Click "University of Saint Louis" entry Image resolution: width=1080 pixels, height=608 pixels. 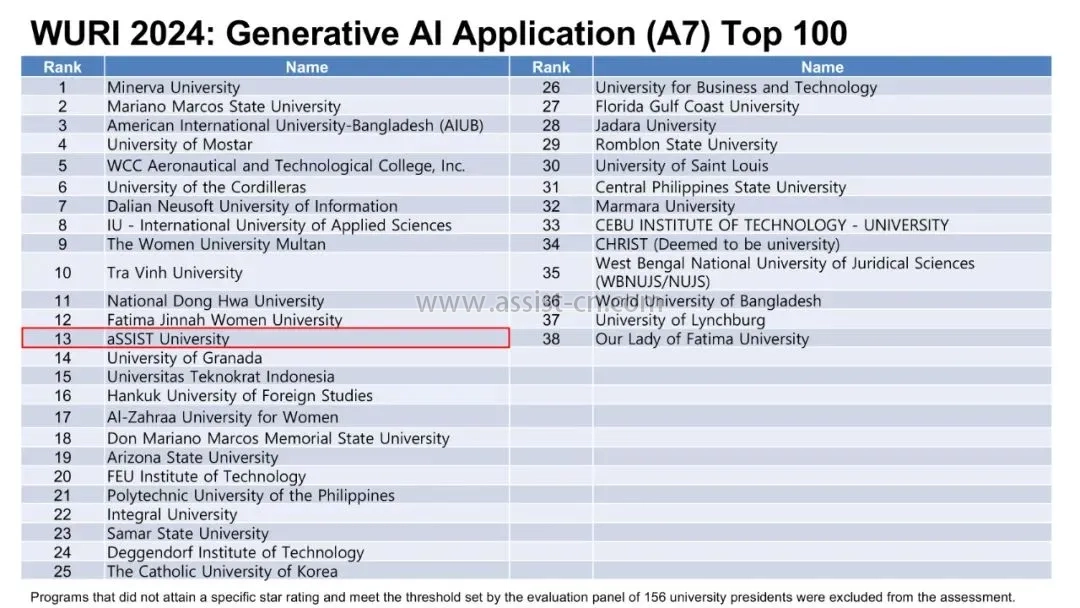coord(682,166)
